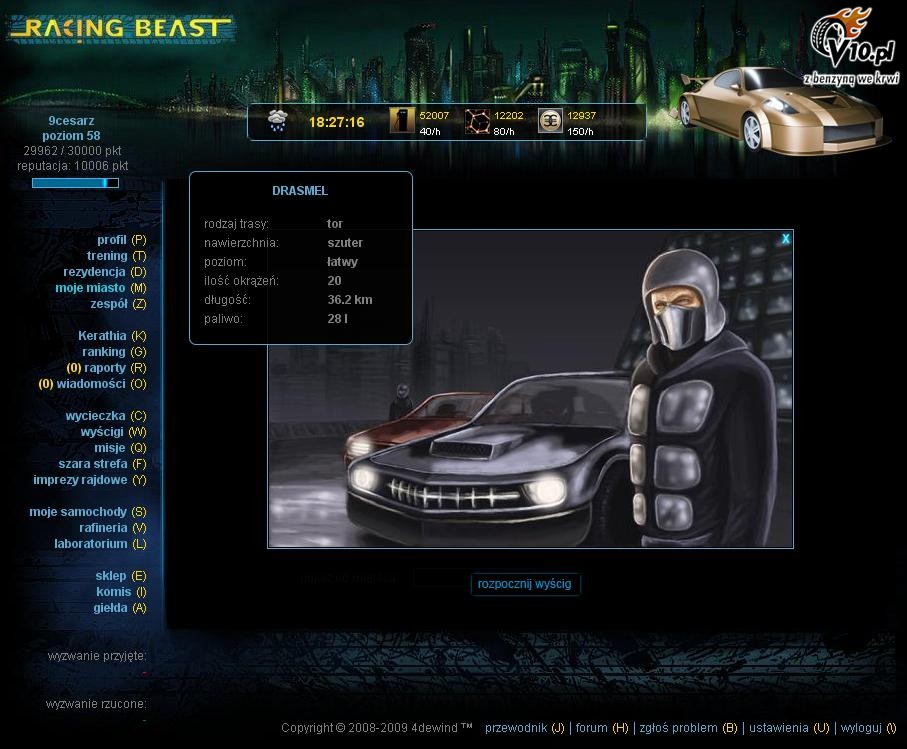The width and height of the screenshot is (907, 749).
Task: Click the experience progress bar under reputation
Action: [x=75, y=183]
